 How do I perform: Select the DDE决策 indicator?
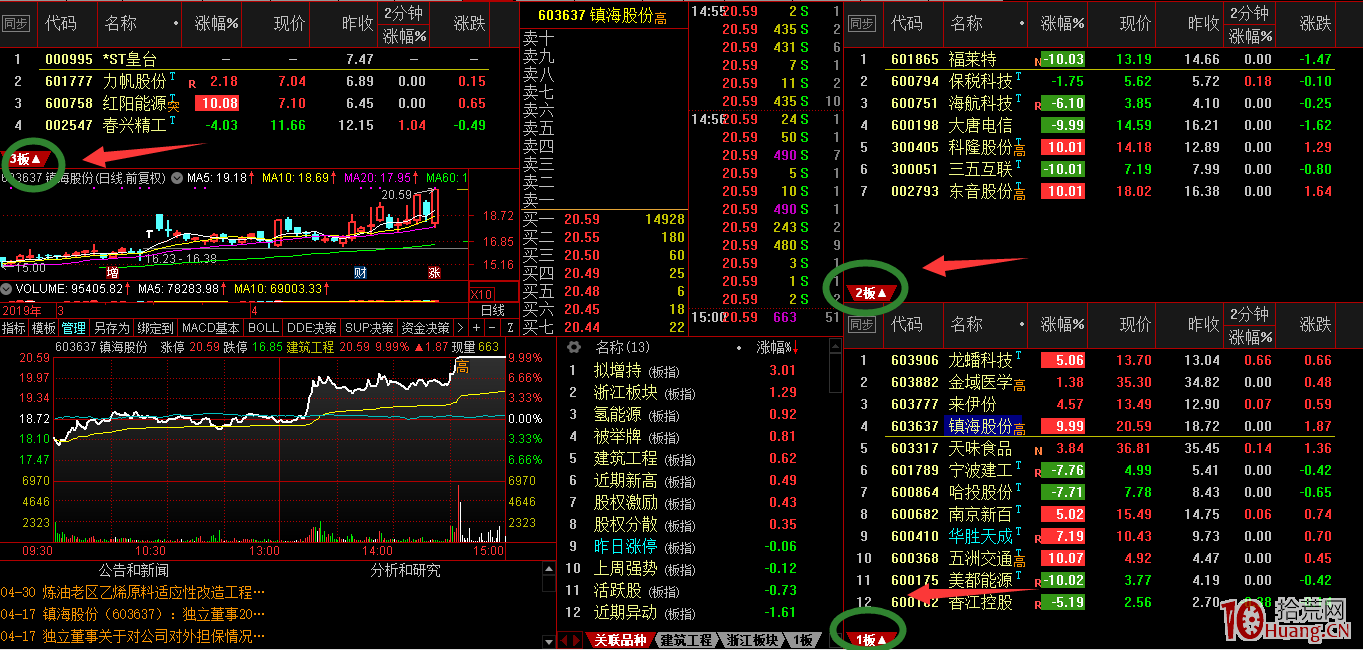point(312,327)
